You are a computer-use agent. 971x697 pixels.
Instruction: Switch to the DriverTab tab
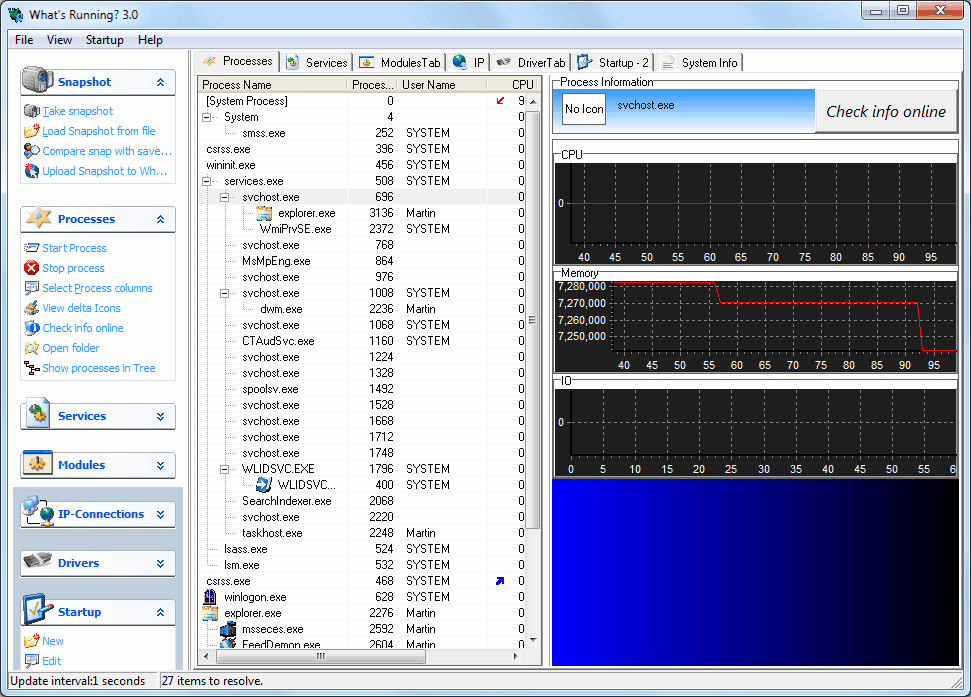pyautogui.click(x=541, y=63)
